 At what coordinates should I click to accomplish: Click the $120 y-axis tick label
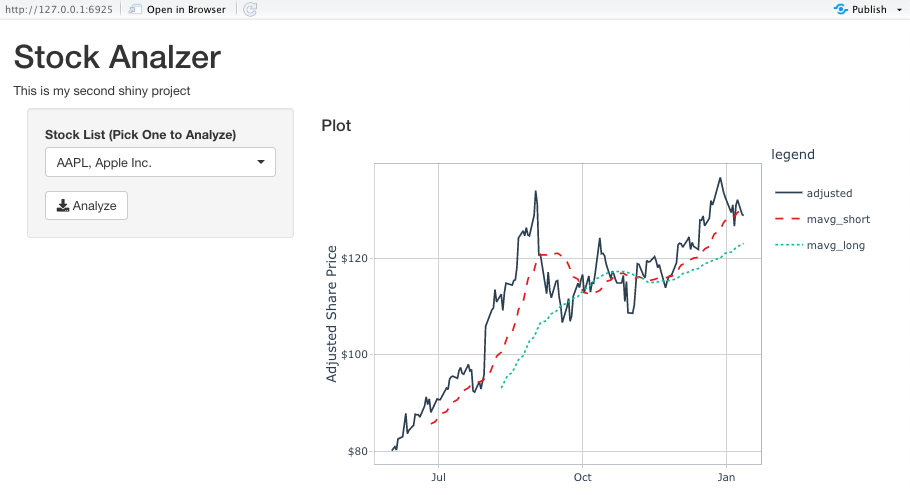[x=354, y=258]
